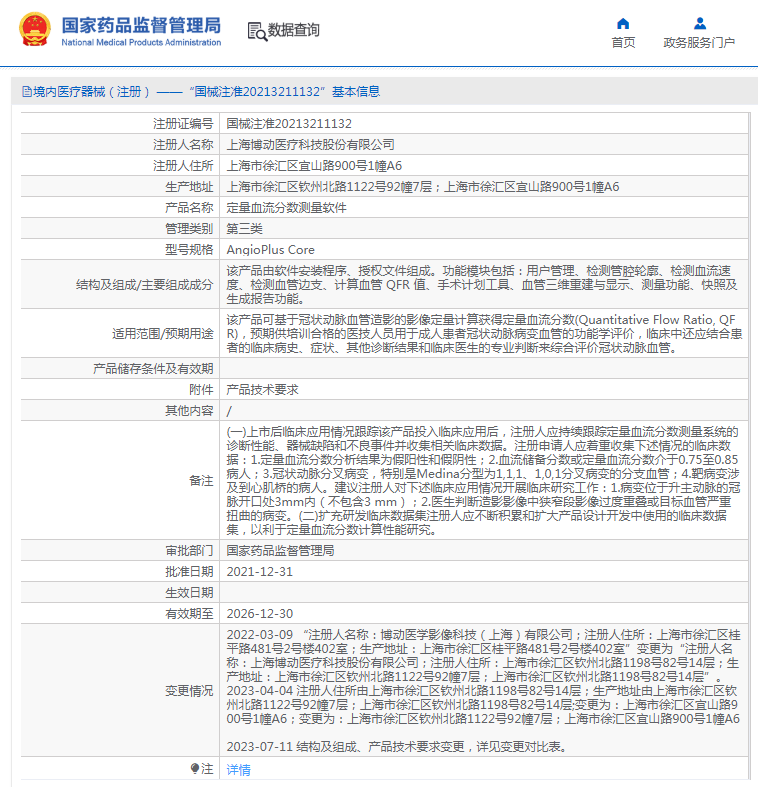Click the 变更情况 label

(189, 691)
